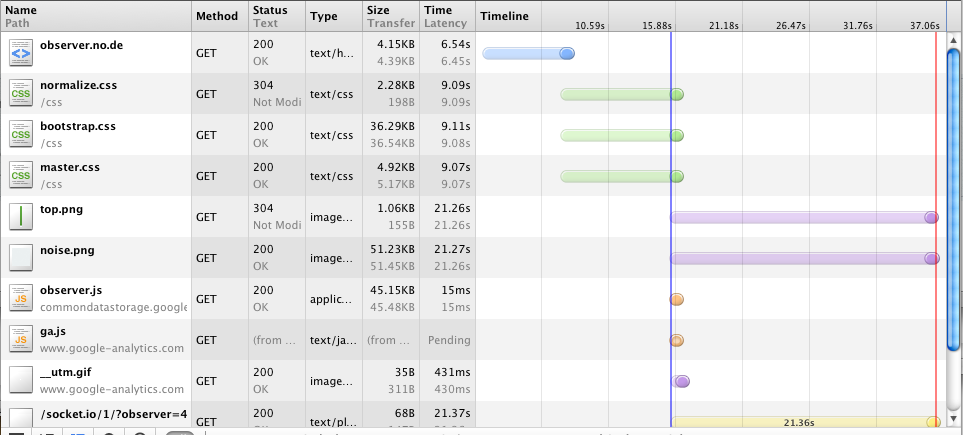Click the vertical scrollbar of the request list
Screen dimensions: 963x435
[954, 200]
